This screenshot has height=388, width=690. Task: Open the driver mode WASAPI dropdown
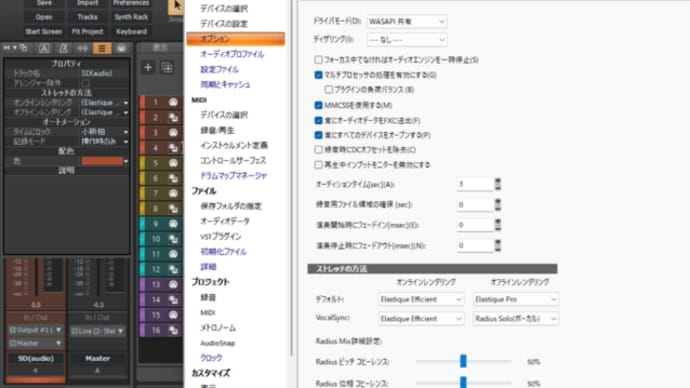coord(407,21)
